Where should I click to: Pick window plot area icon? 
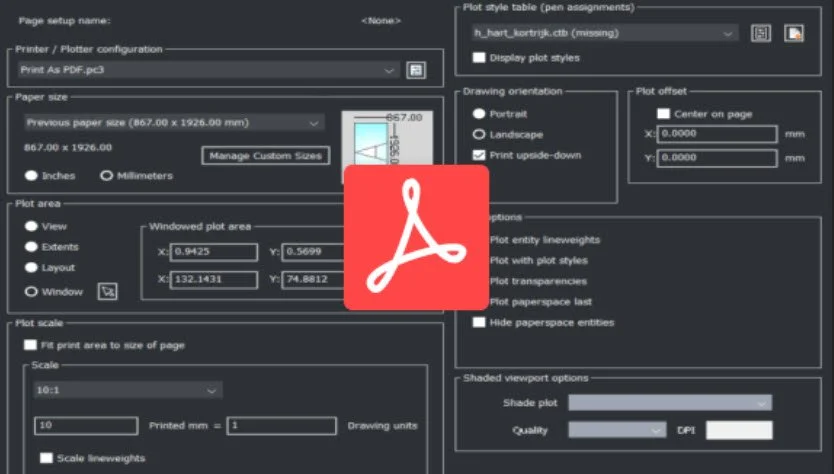[x=107, y=291]
